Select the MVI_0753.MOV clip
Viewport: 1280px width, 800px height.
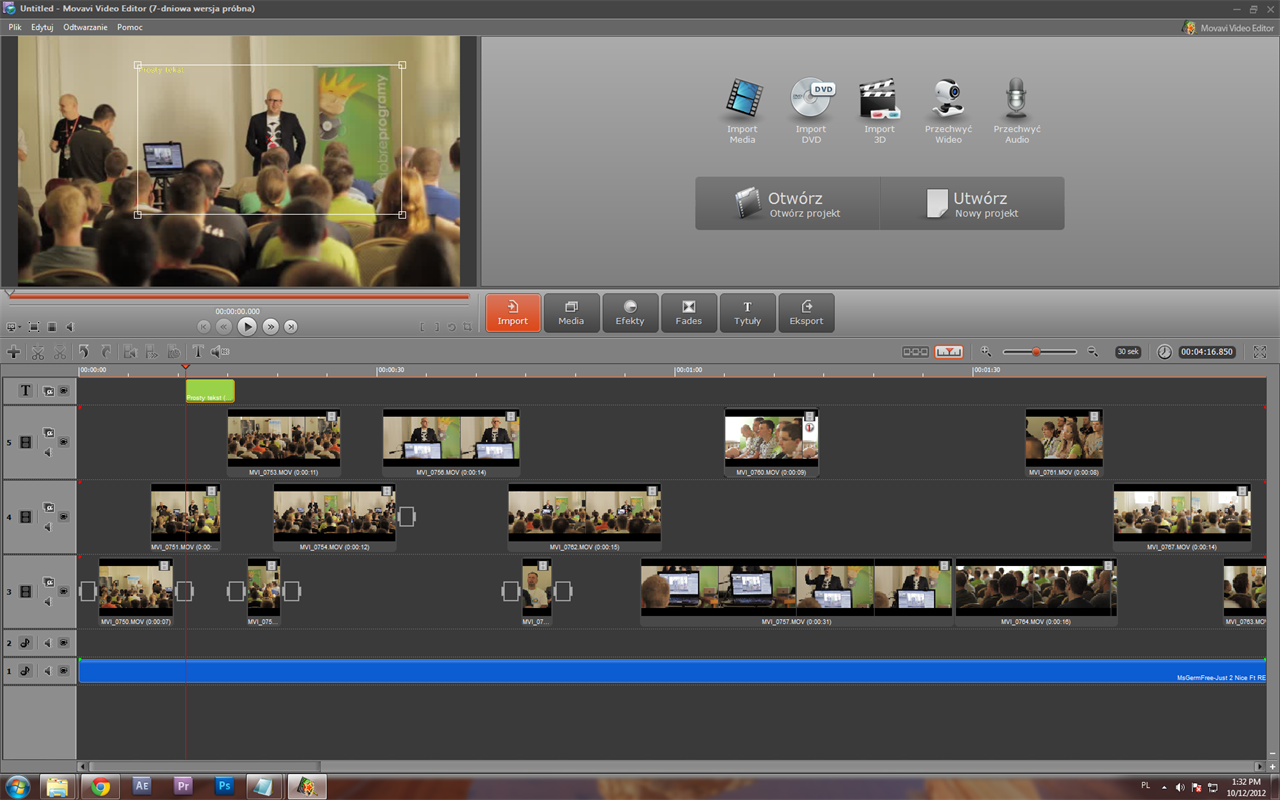[x=284, y=443]
